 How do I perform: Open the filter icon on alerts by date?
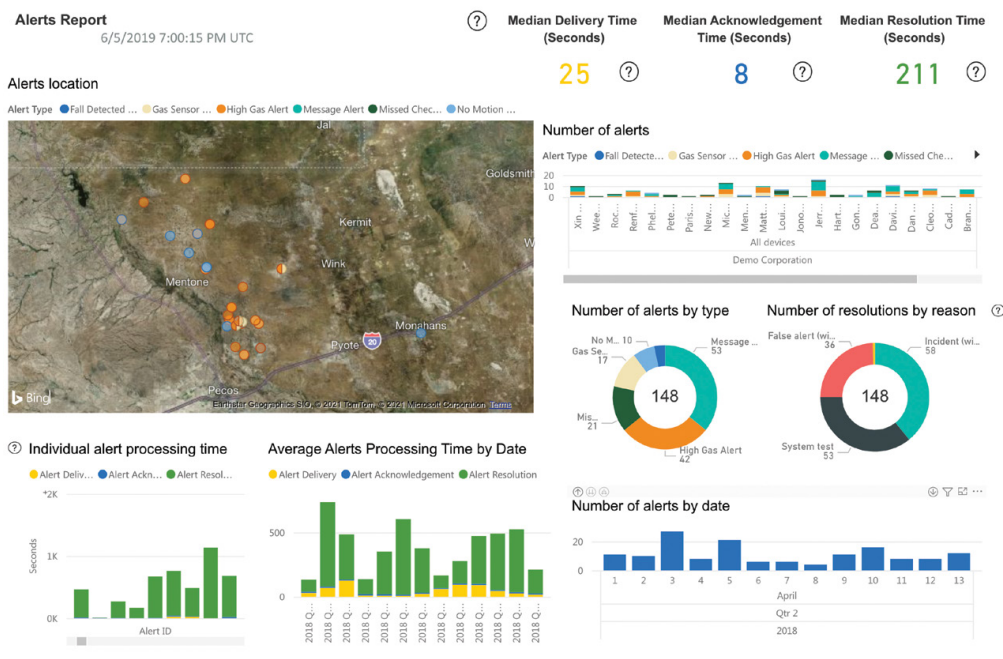coord(948,492)
